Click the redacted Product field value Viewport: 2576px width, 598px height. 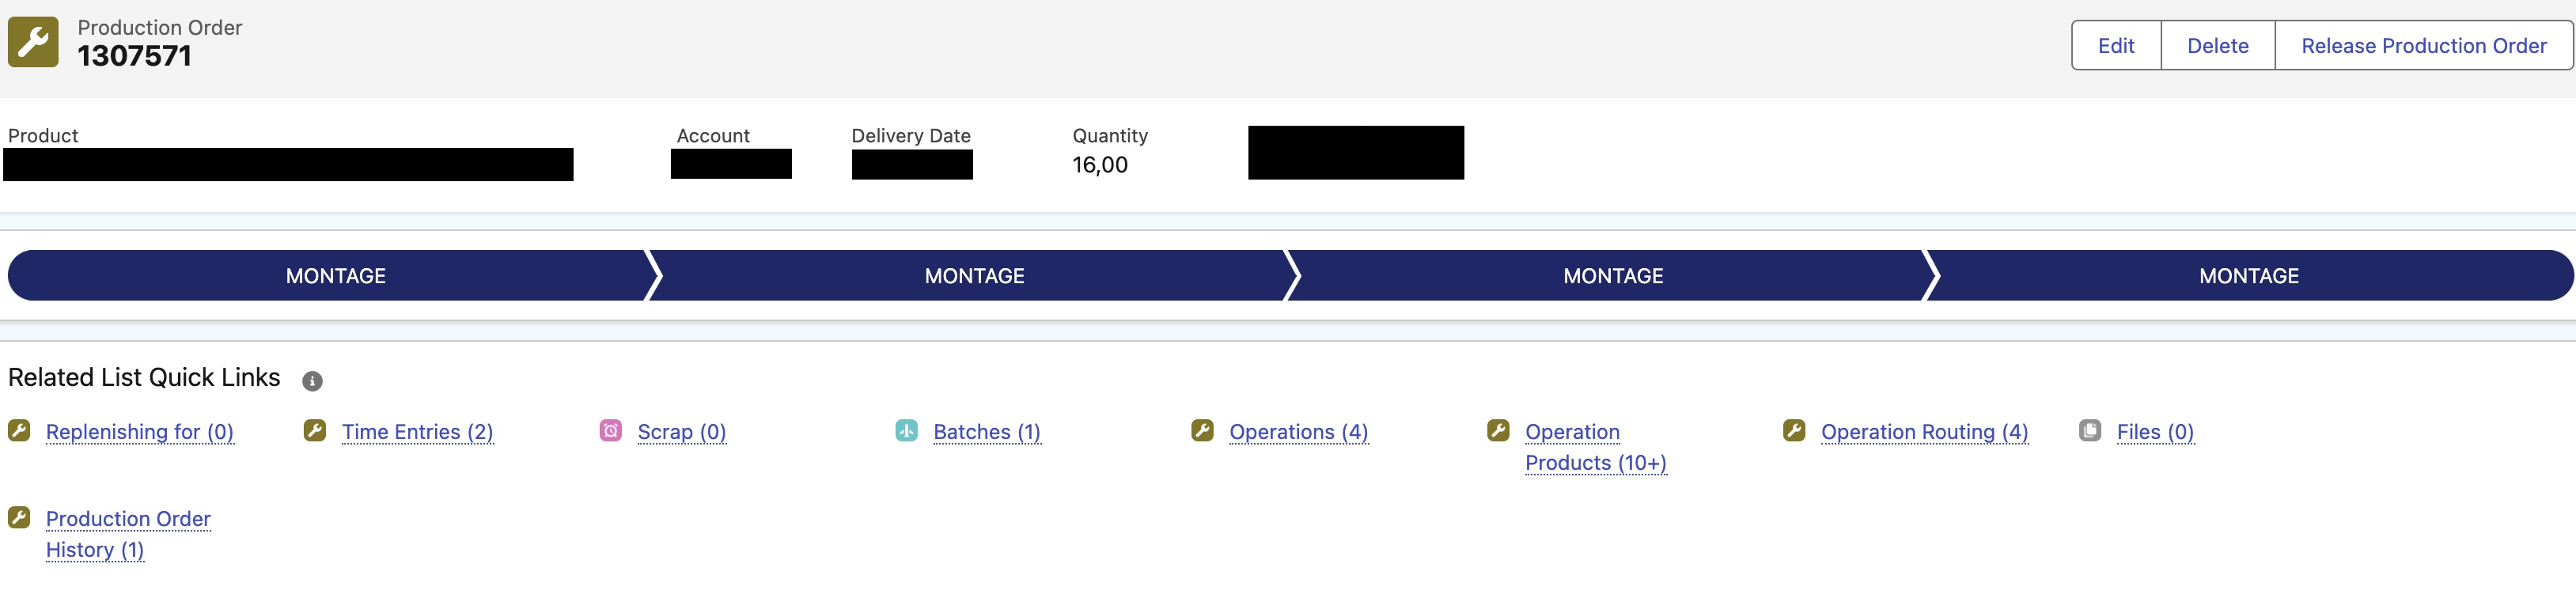288,165
